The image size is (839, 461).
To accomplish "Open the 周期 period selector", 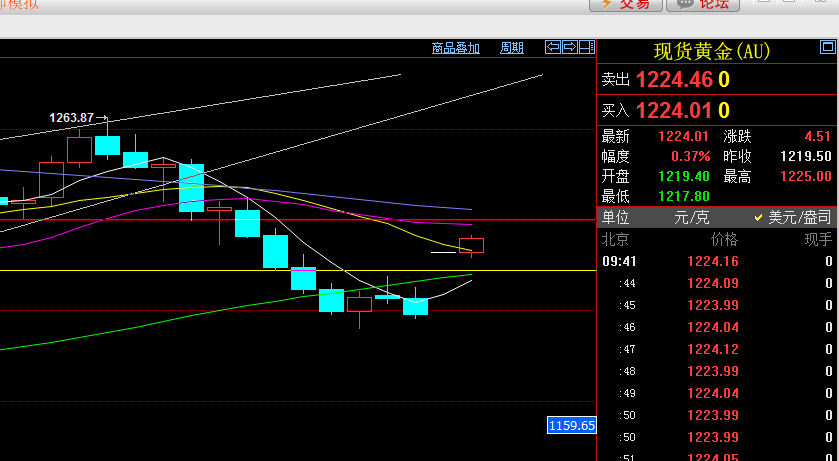I will 511,47.
